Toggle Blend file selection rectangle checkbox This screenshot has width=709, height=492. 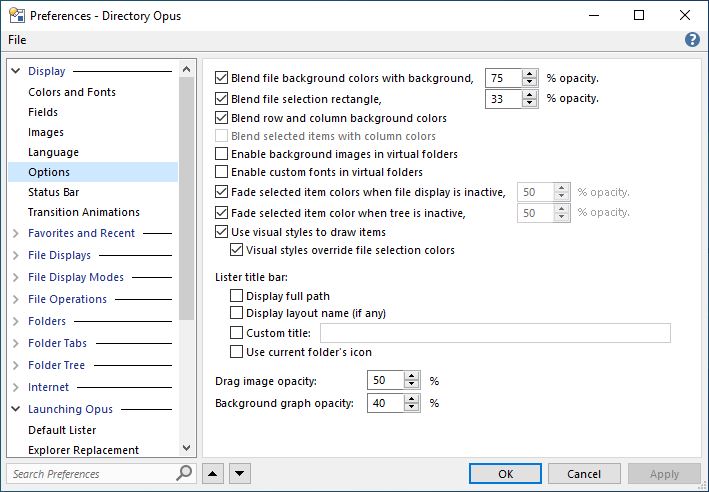pyautogui.click(x=221, y=99)
